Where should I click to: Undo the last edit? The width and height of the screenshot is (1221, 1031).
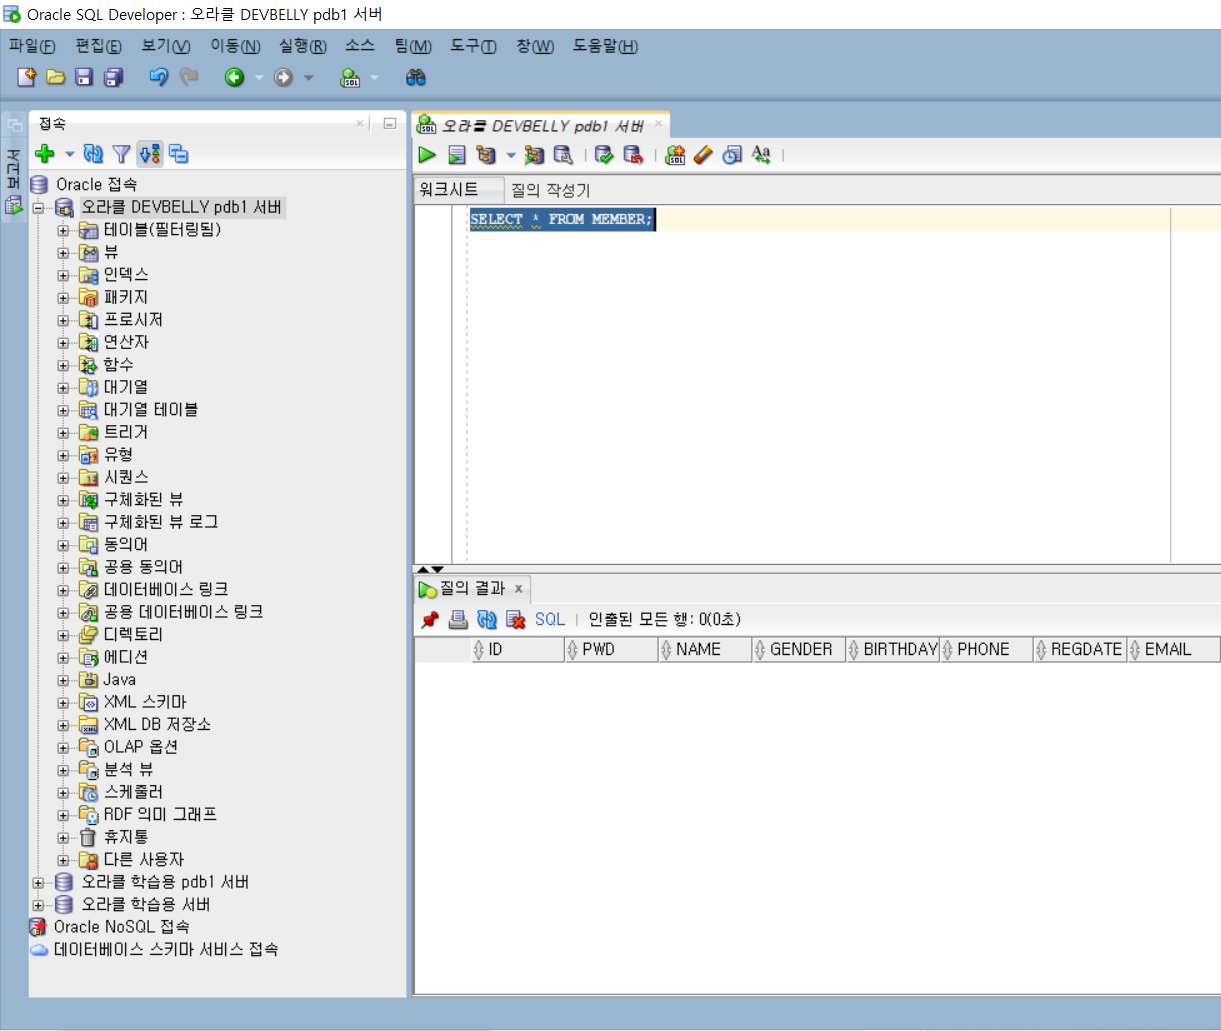coord(158,77)
